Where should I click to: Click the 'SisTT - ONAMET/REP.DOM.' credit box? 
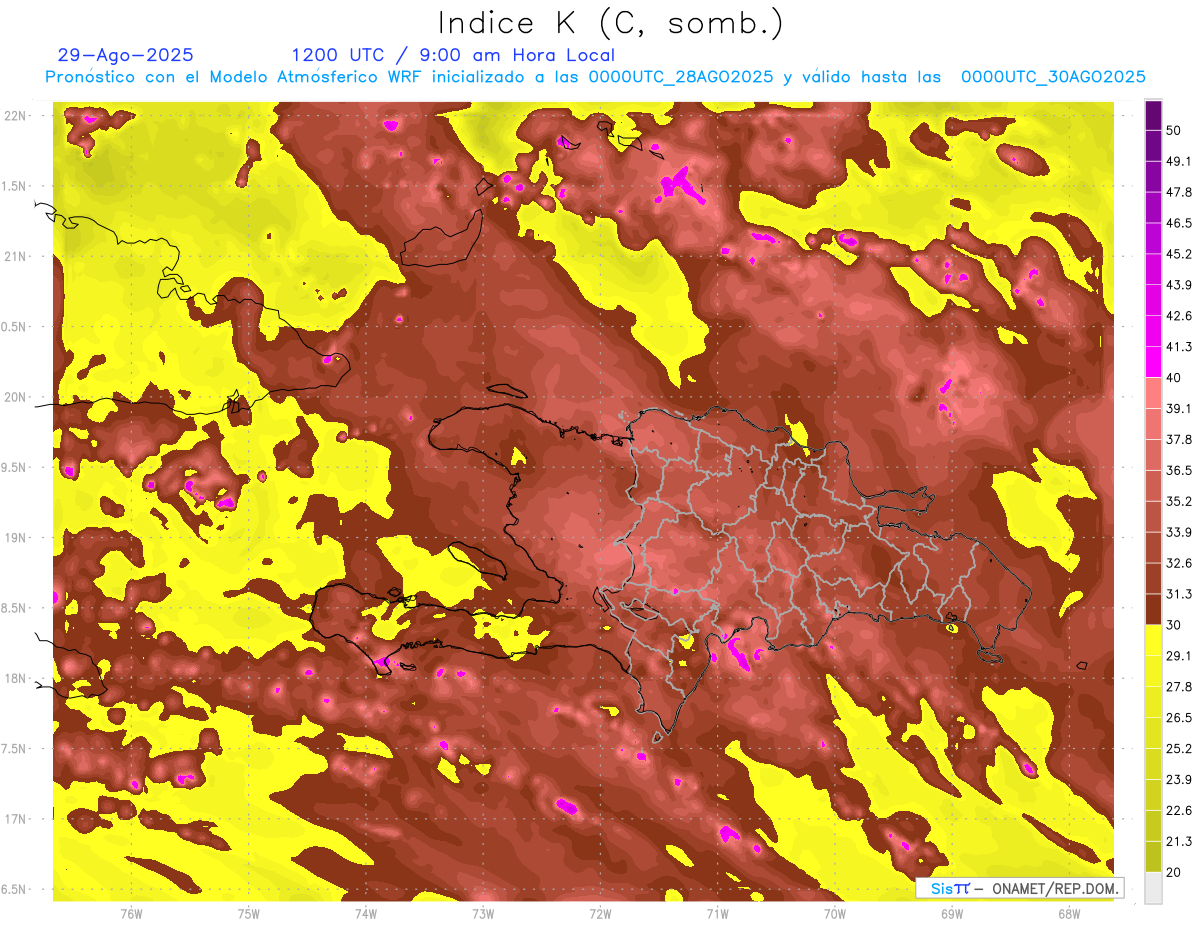tap(1019, 888)
